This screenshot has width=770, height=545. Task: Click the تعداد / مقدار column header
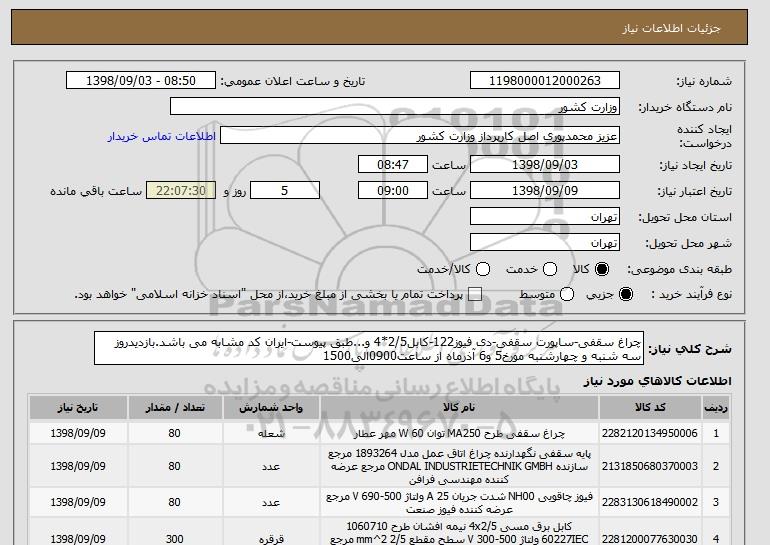click(175, 408)
